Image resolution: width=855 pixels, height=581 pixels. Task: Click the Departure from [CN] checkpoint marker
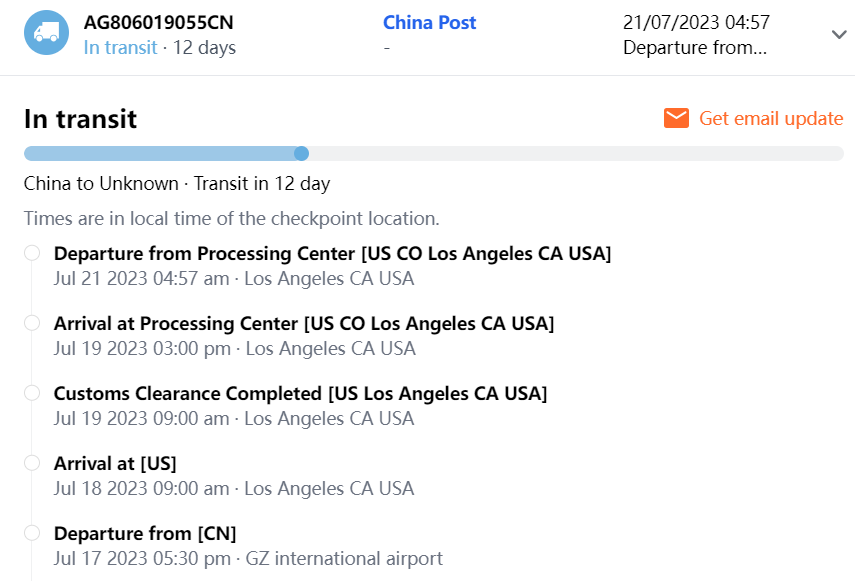(32, 533)
